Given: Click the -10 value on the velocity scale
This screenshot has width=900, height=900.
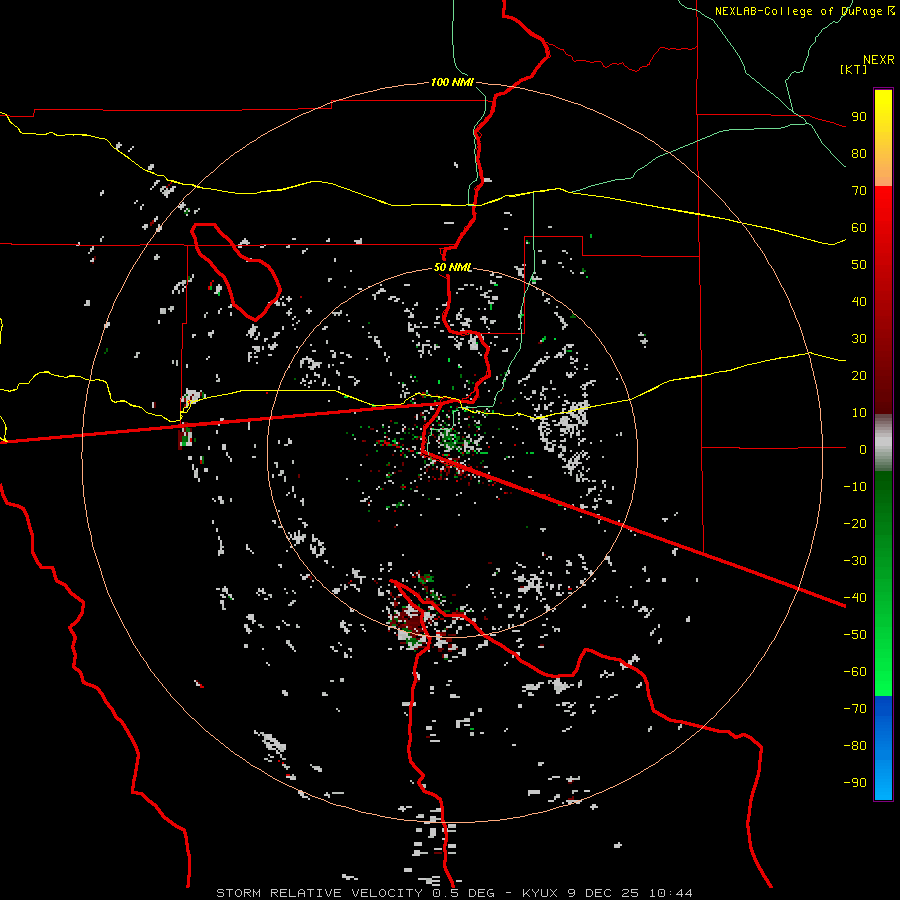Looking at the screenshot, I should 855,487.
